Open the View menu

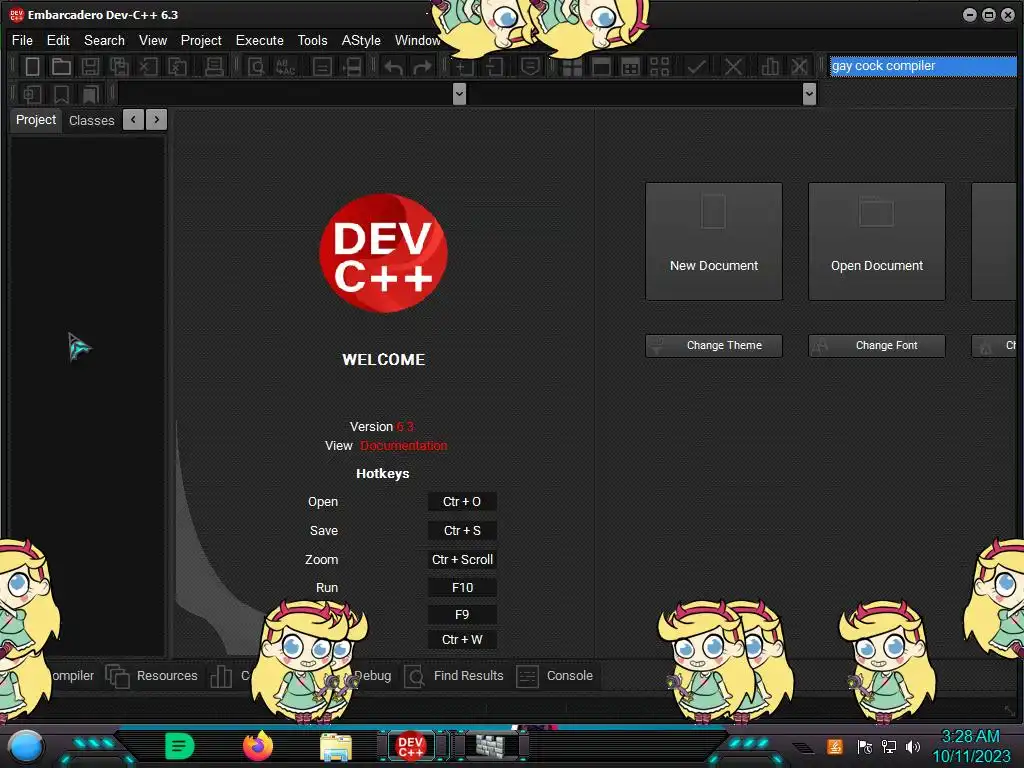point(153,40)
